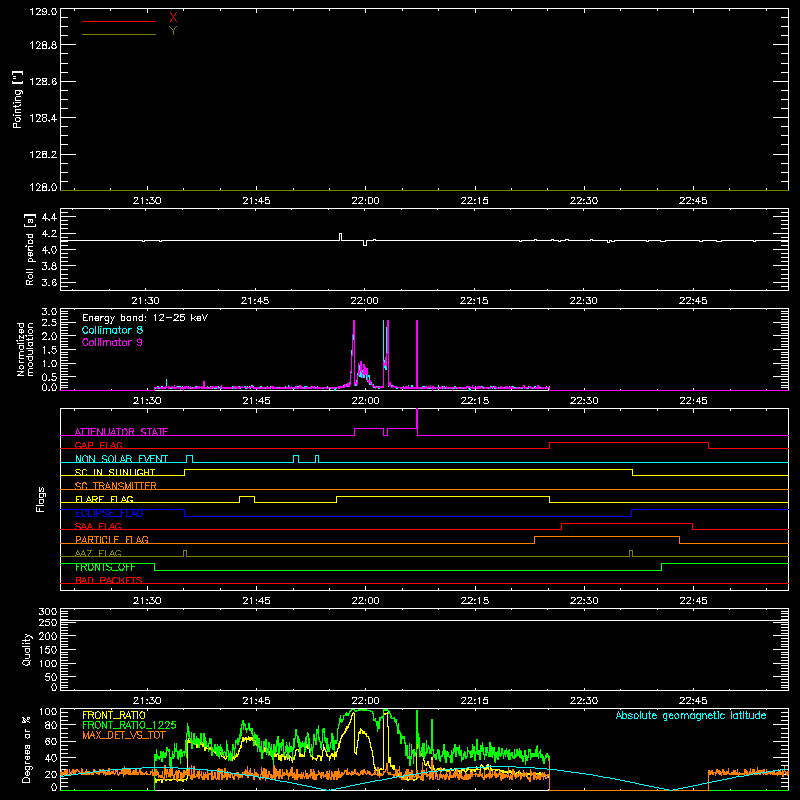The image size is (800, 800).
Task: Click the ECLIPSE_FLAG label
Action: pyautogui.click(x=109, y=513)
